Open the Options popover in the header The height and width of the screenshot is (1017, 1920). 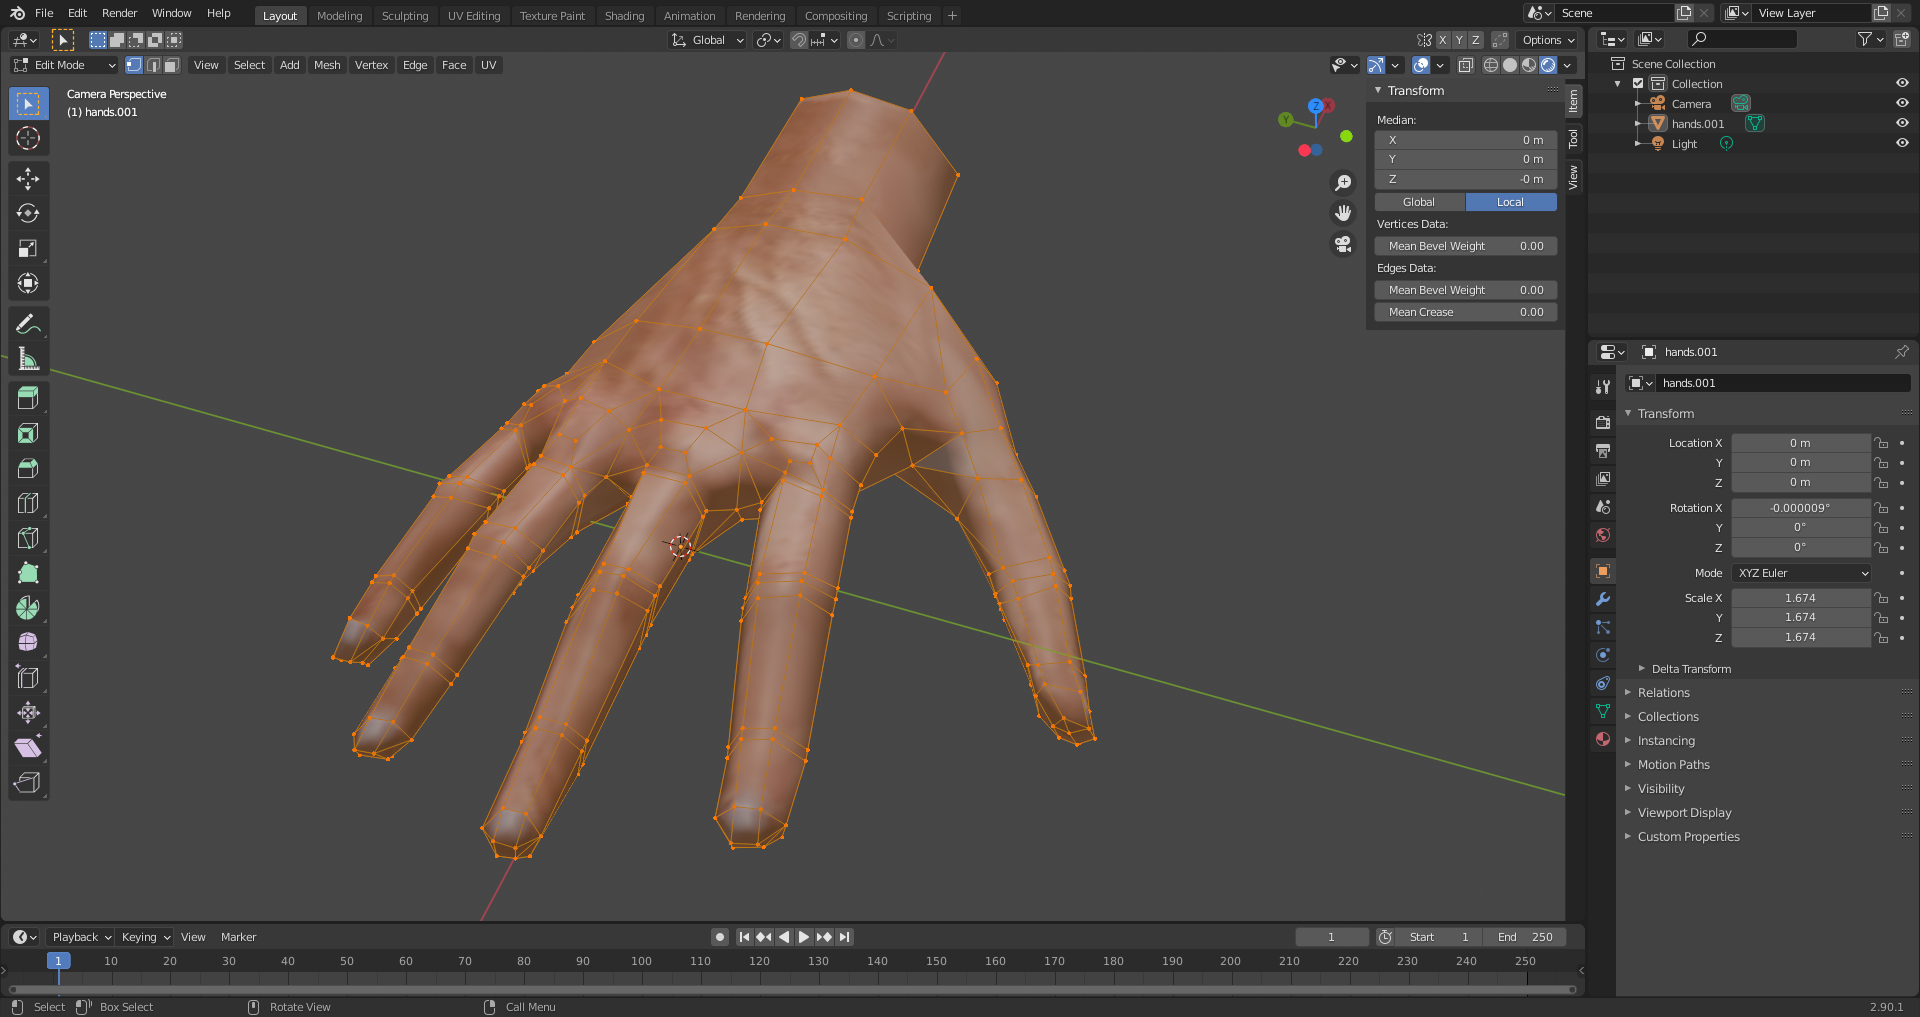pos(1546,40)
